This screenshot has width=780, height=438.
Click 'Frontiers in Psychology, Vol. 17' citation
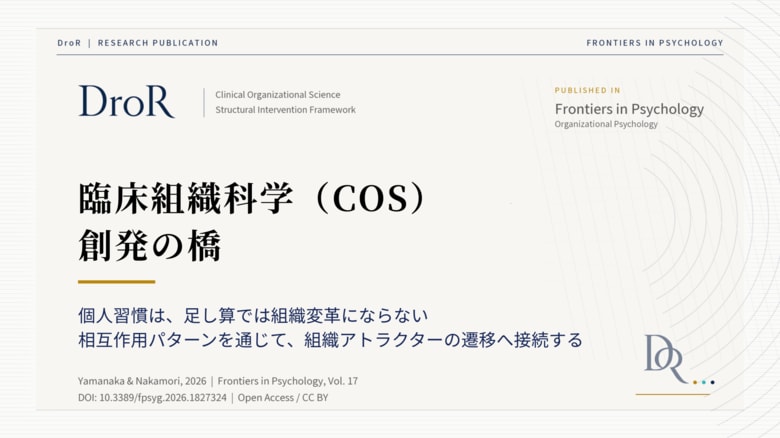(x=288, y=381)
